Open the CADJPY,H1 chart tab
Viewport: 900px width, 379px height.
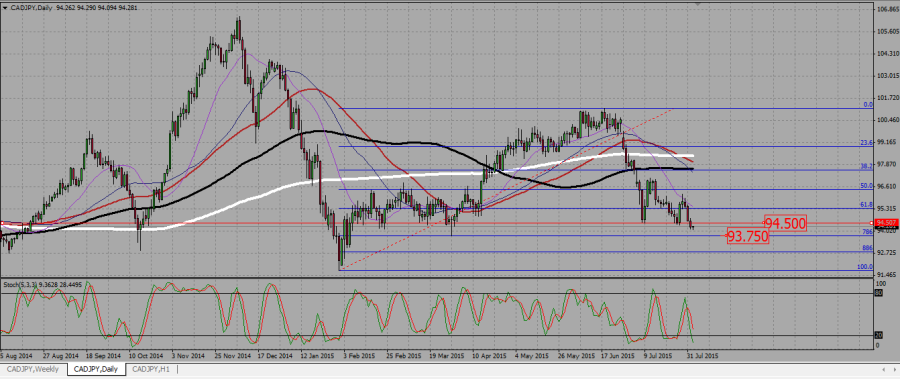pyautogui.click(x=152, y=369)
